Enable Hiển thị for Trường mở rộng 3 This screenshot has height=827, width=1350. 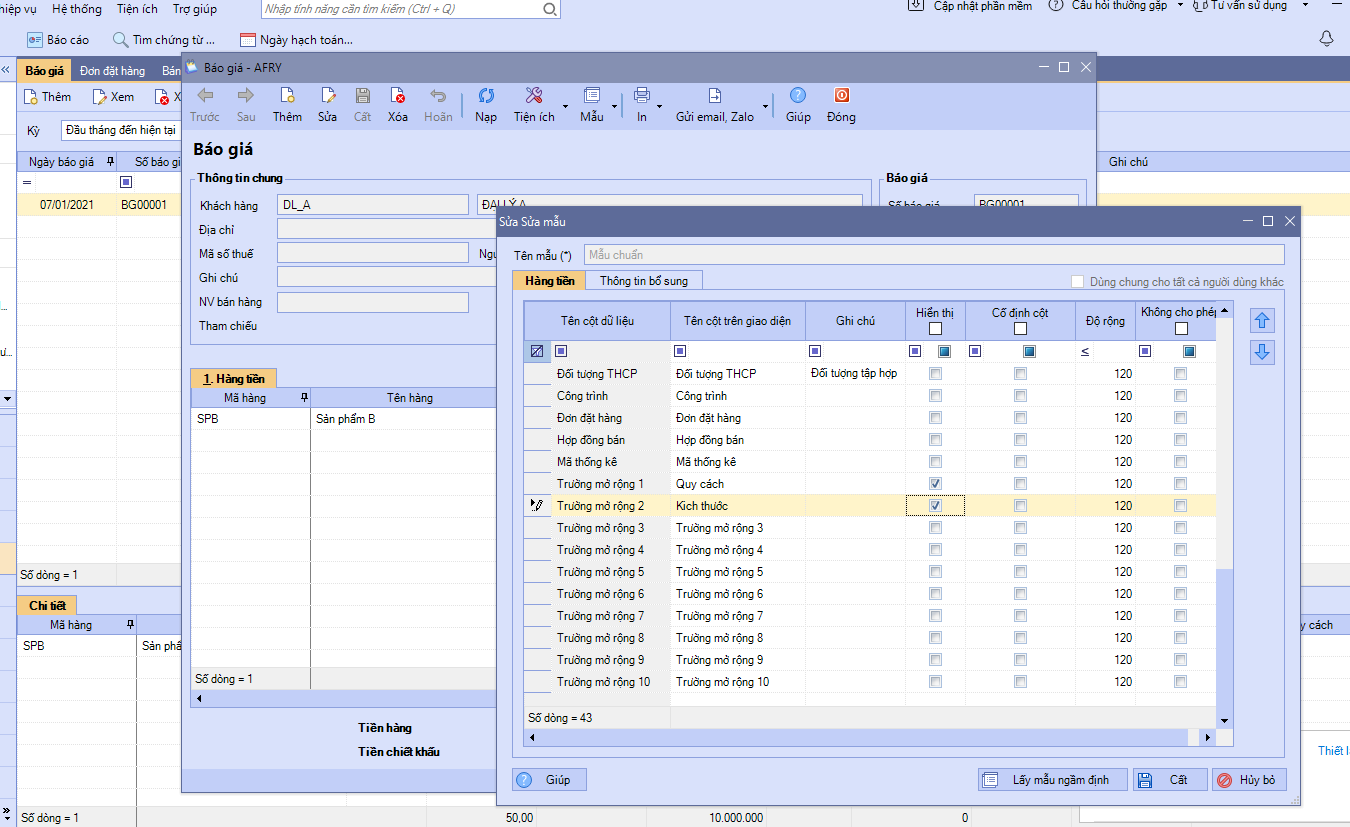coord(935,528)
